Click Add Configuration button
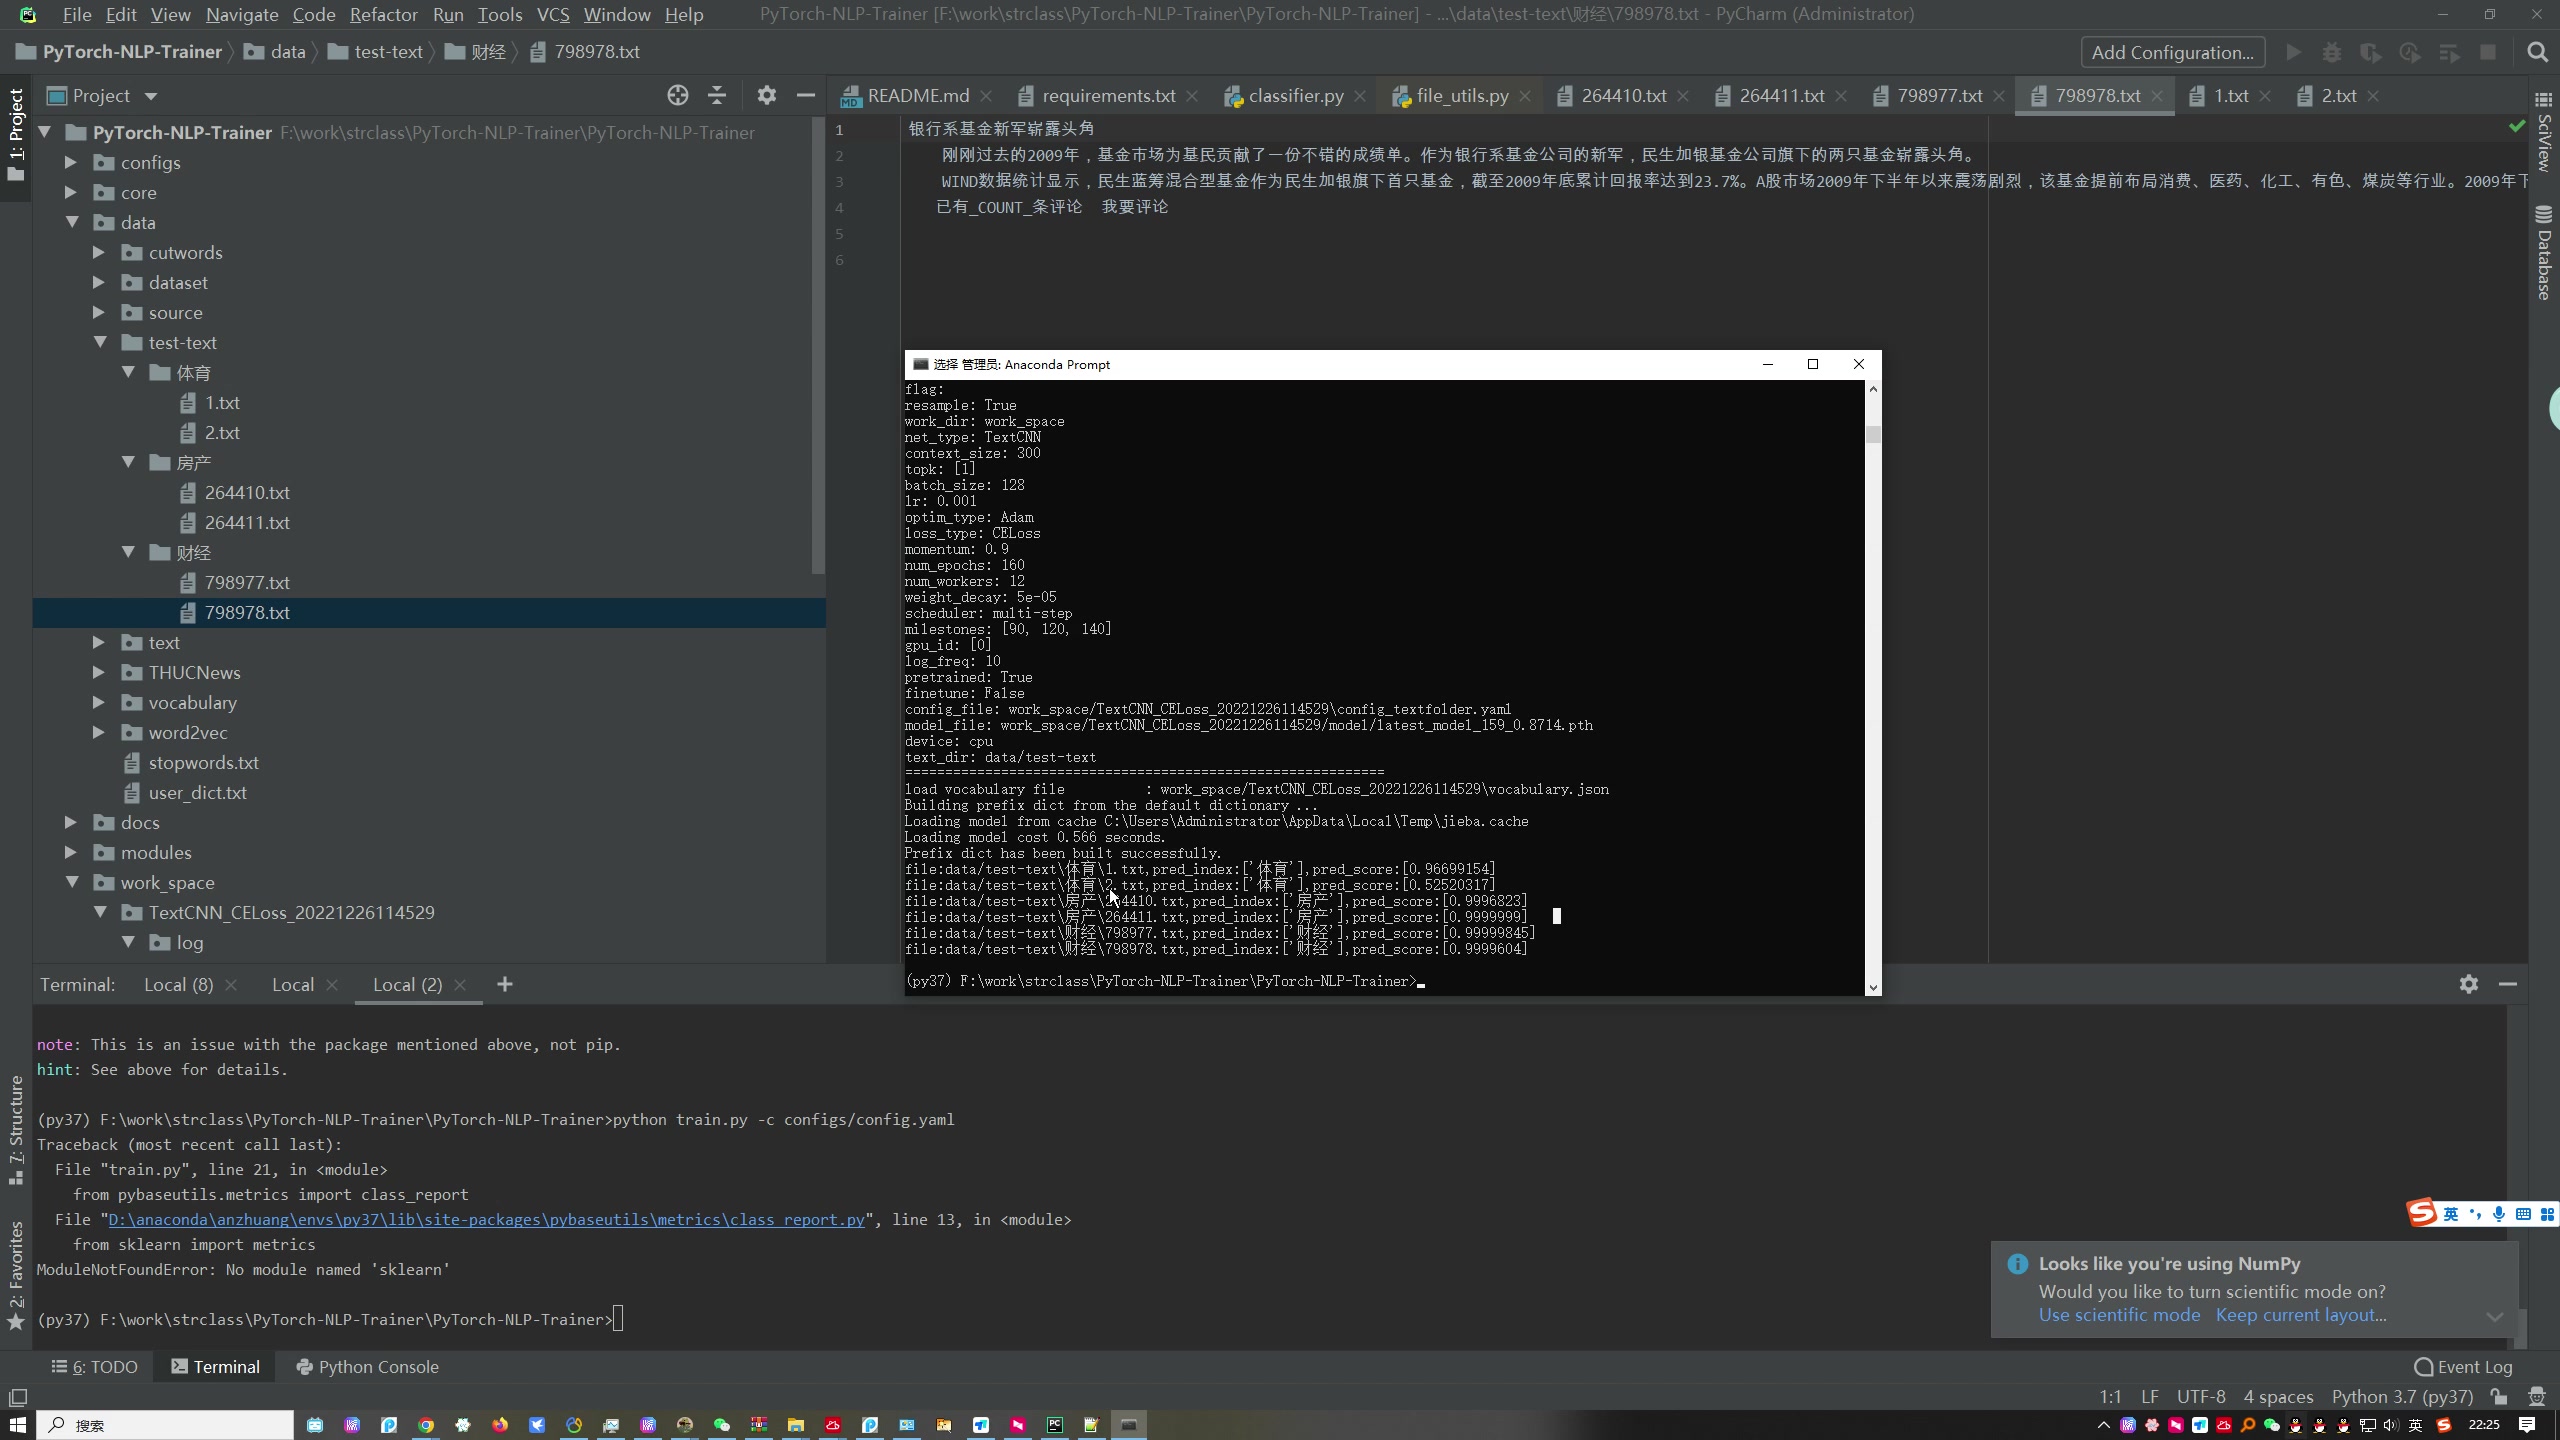Screen dimensions: 2560x1440 (x=2172, y=52)
